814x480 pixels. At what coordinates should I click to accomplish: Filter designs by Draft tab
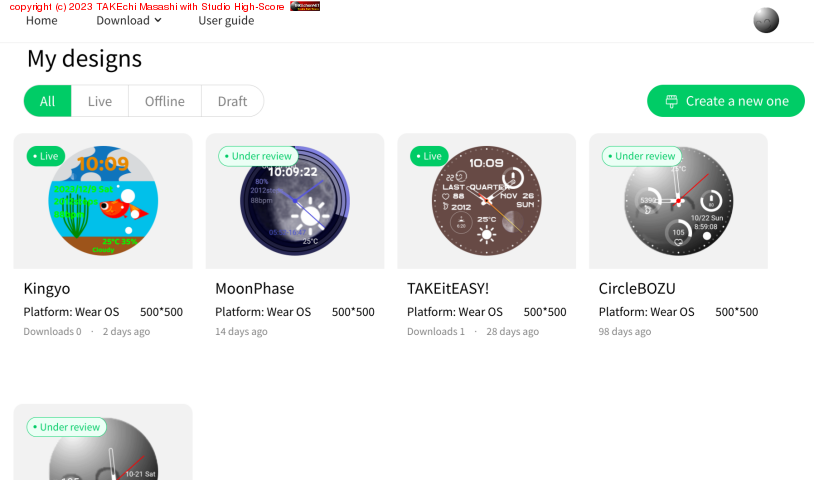click(232, 101)
